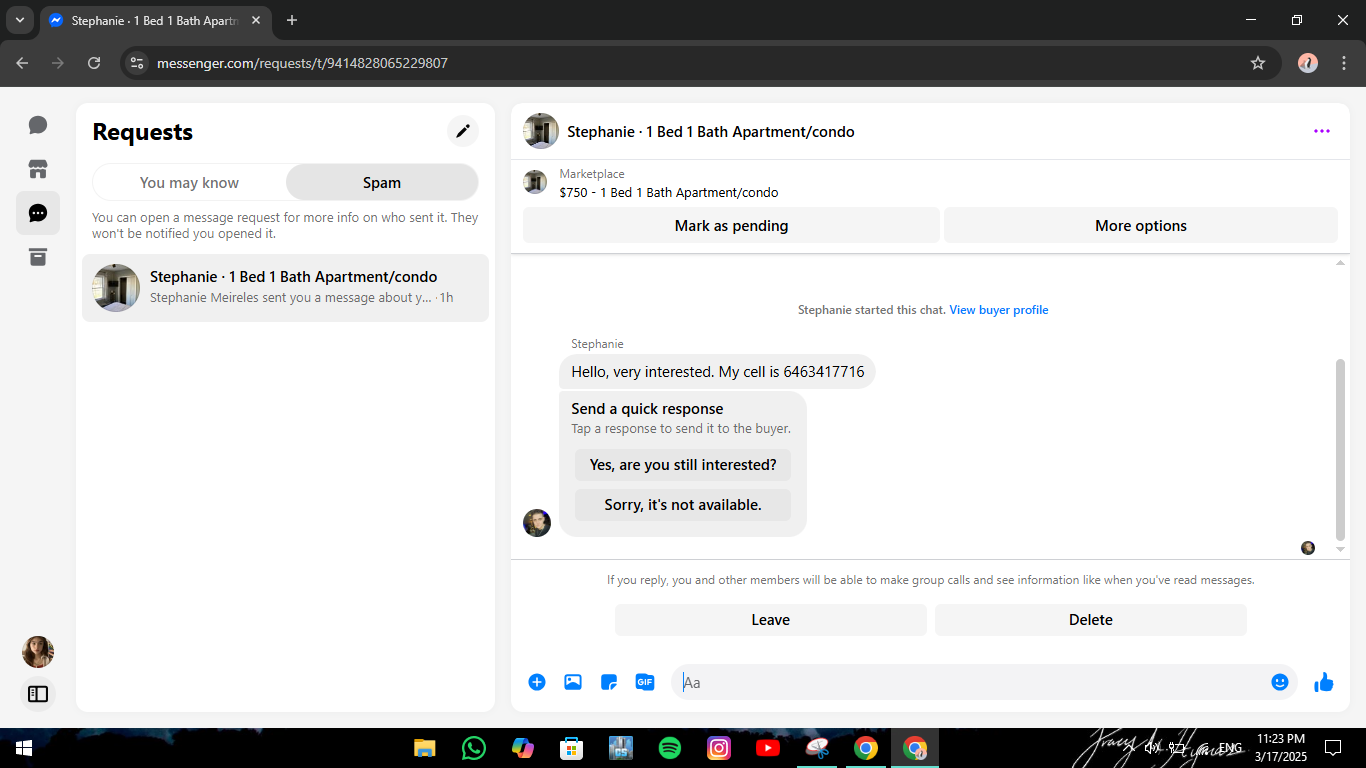Click the blue plus attachment icon

pyautogui.click(x=537, y=682)
